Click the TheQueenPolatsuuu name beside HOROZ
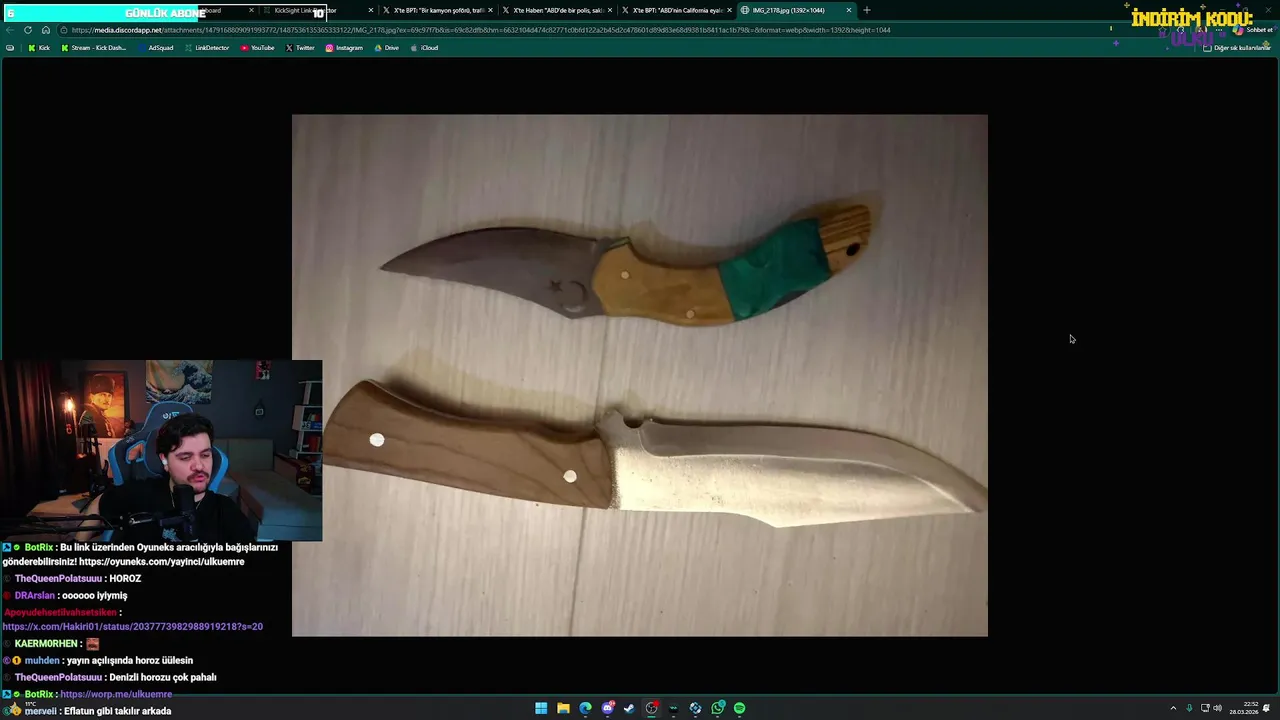1280x720 pixels. coord(59,579)
